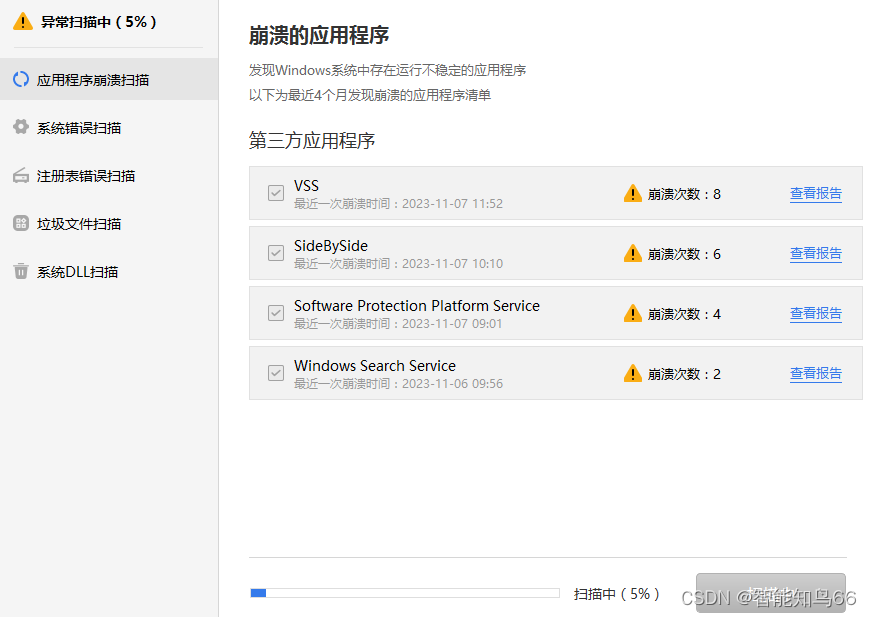Image resolution: width=872 pixels, height=617 pixels.
Task: Click the blue spinning scan icon for 应用程序崩溃扫描
Action: point(21,80)
